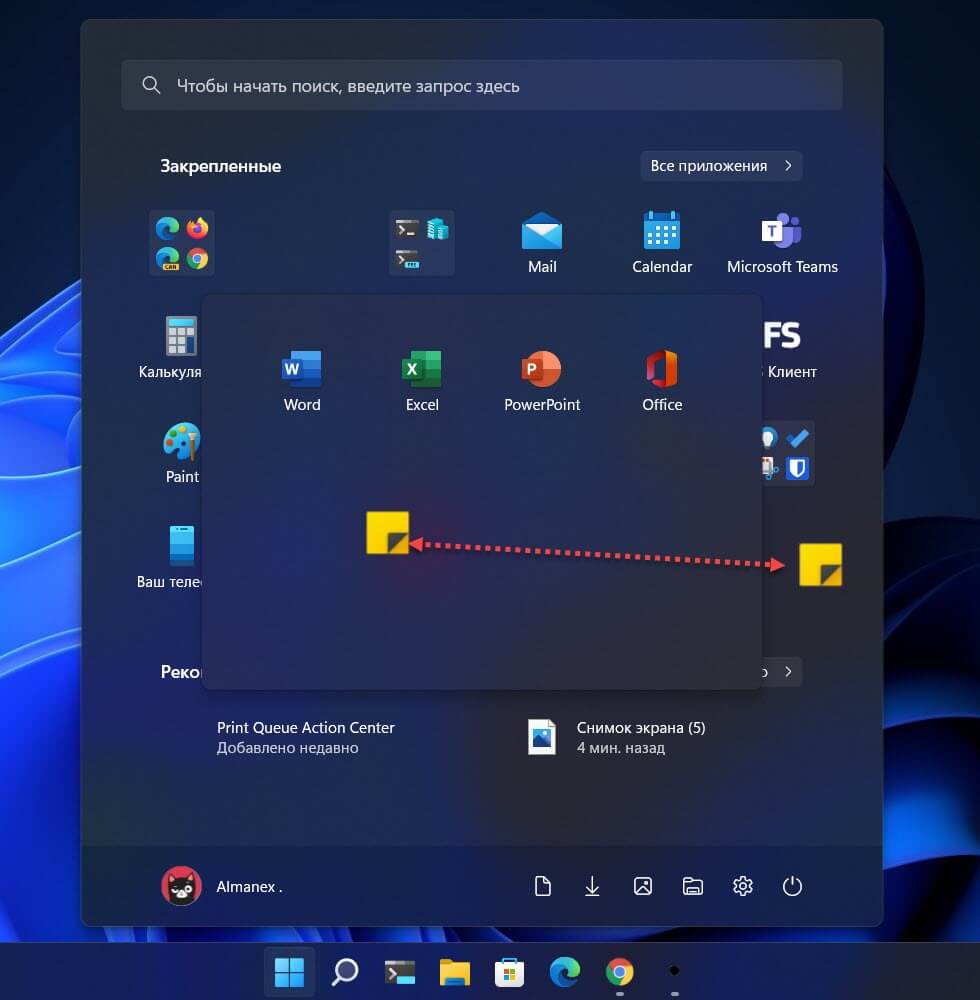Launch Windows Terminal from the taskbar

pyautogui.click(x=400, y=972)
